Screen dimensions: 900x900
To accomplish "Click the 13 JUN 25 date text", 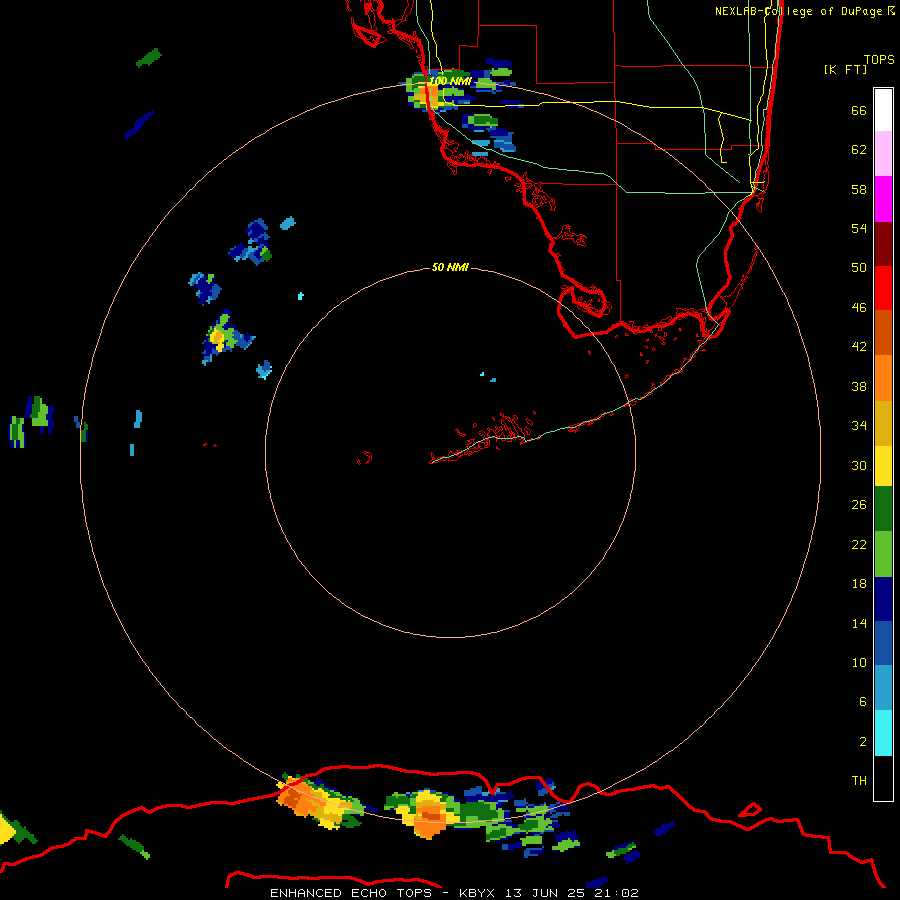I will (x=546, y=893).
